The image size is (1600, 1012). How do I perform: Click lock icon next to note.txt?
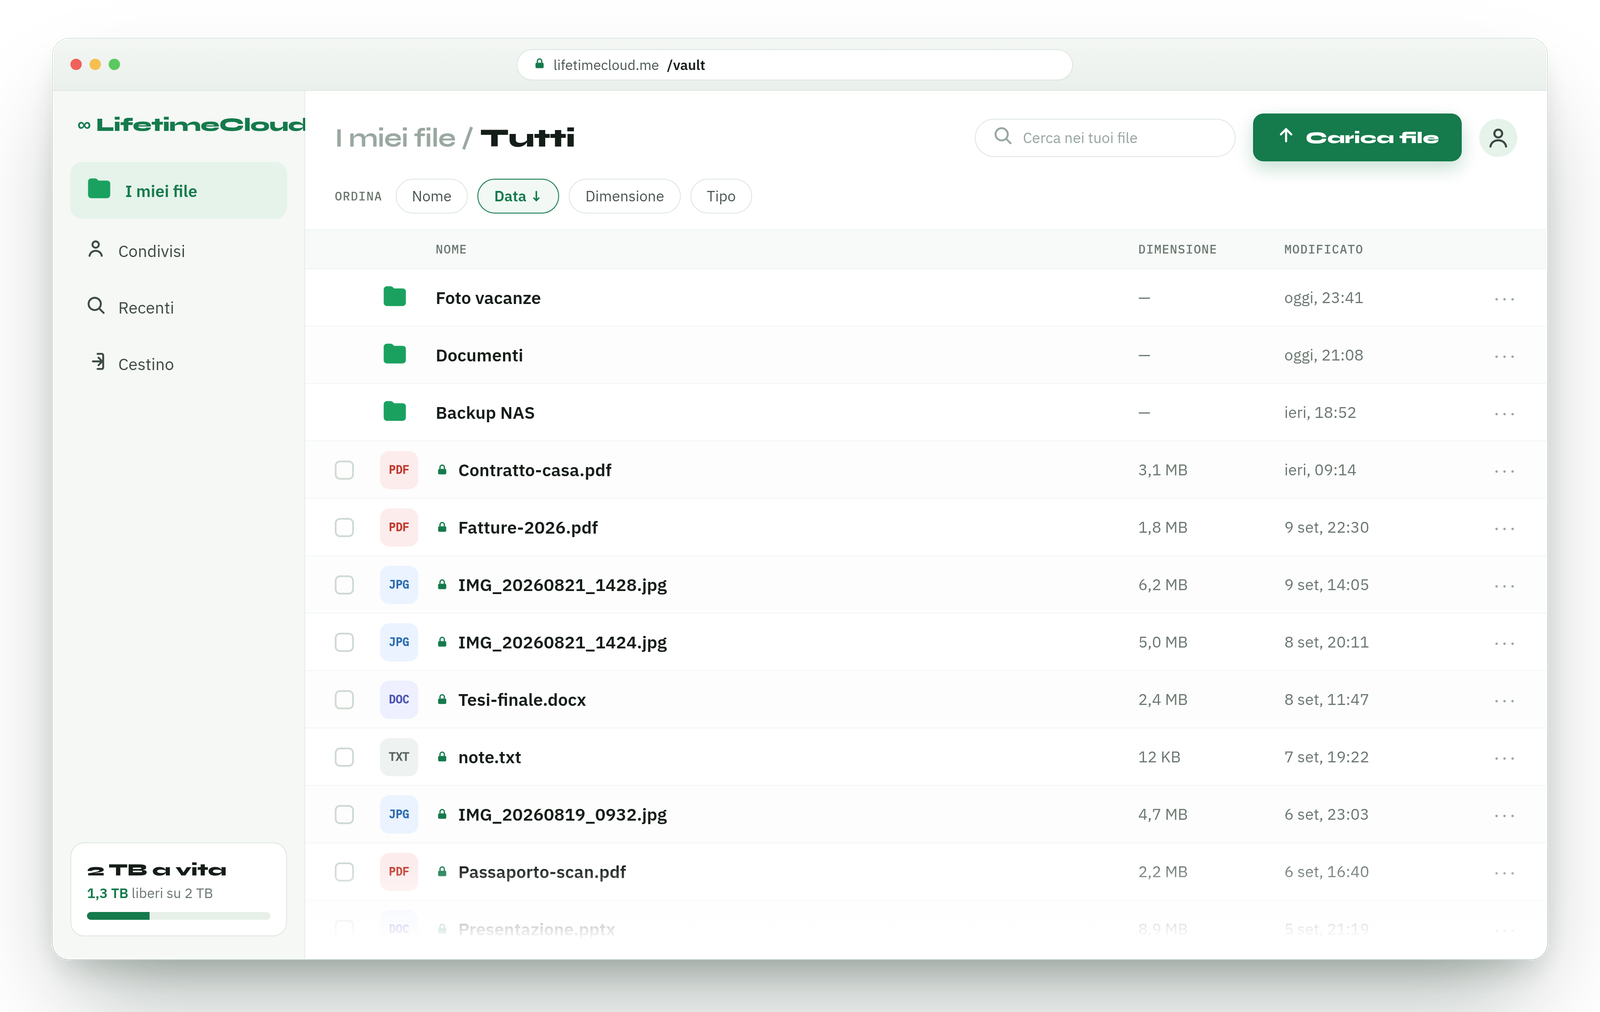[x=442, y=756]
